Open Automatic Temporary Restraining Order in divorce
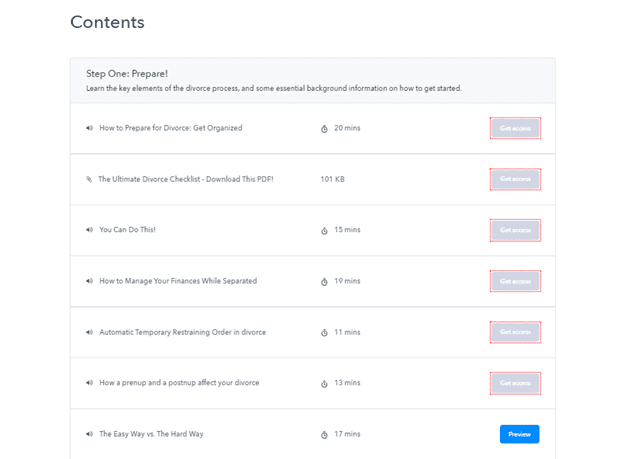Viewport: 624px width, 459px height. (x=183, y=332)
